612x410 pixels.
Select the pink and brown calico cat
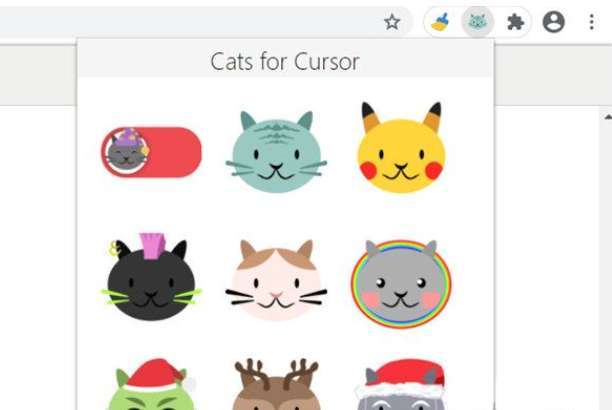tap(276, 280)
